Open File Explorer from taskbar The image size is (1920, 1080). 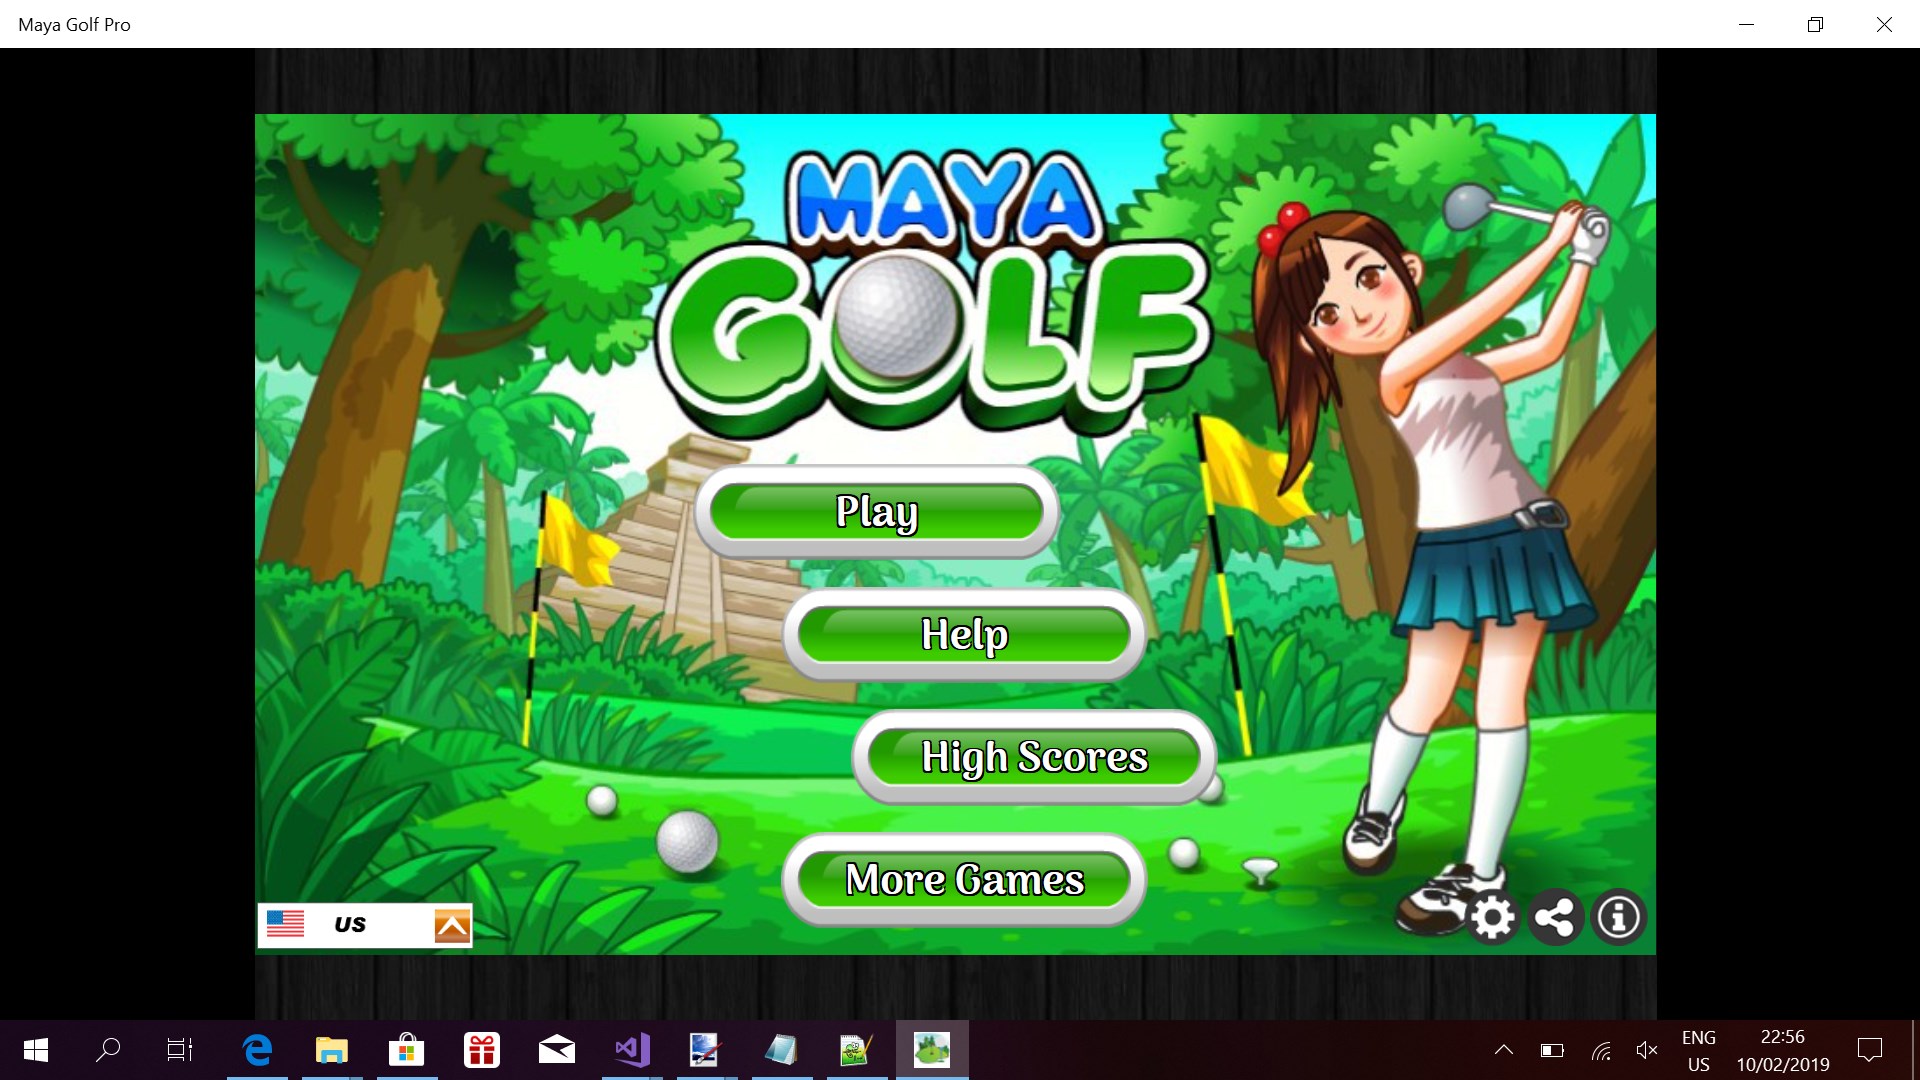tap(332, 1050)
